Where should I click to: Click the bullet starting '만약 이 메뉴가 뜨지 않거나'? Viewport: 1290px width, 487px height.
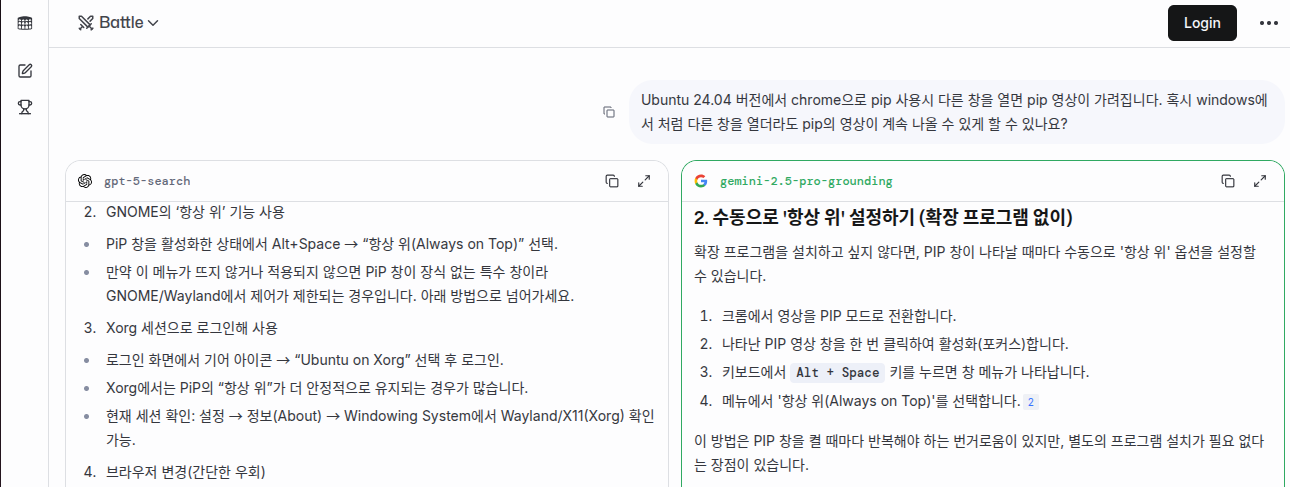click(340, 284)
